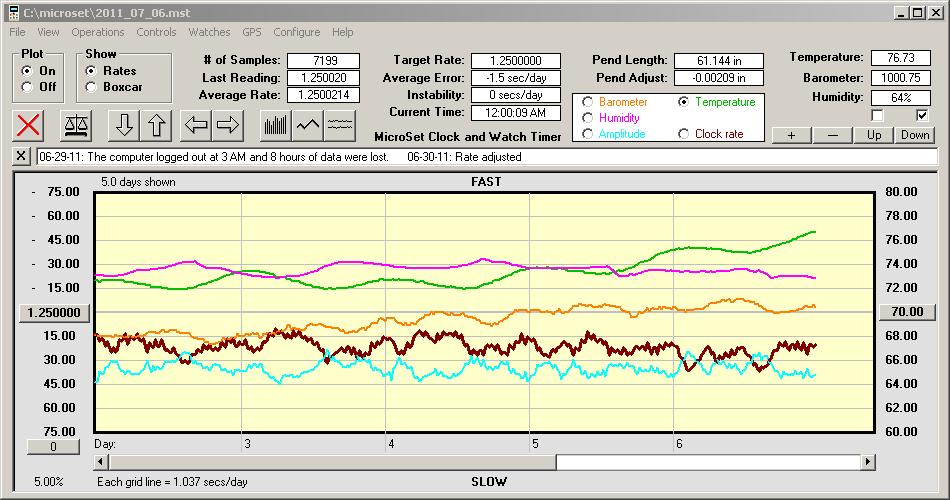Click the right arrow toolbar button

228,125
